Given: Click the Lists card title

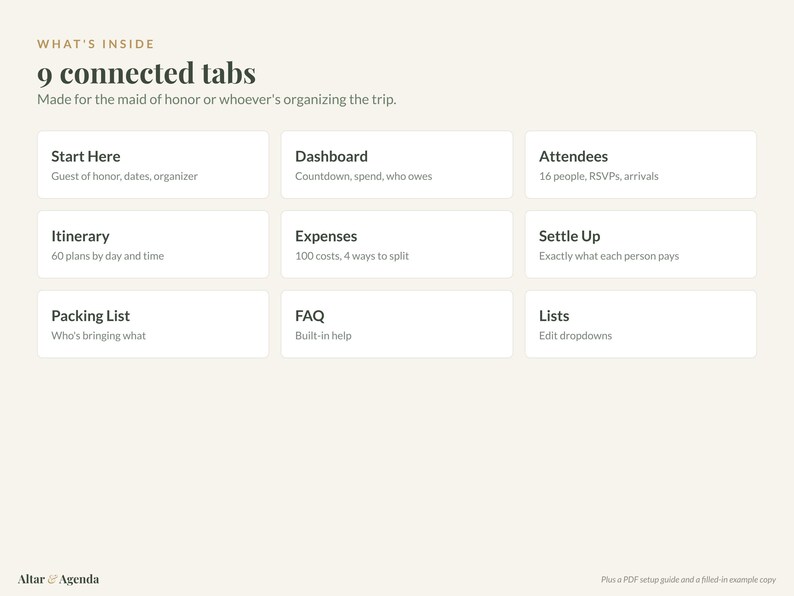Looking at the screenshot, I should (x=554, y=316).
